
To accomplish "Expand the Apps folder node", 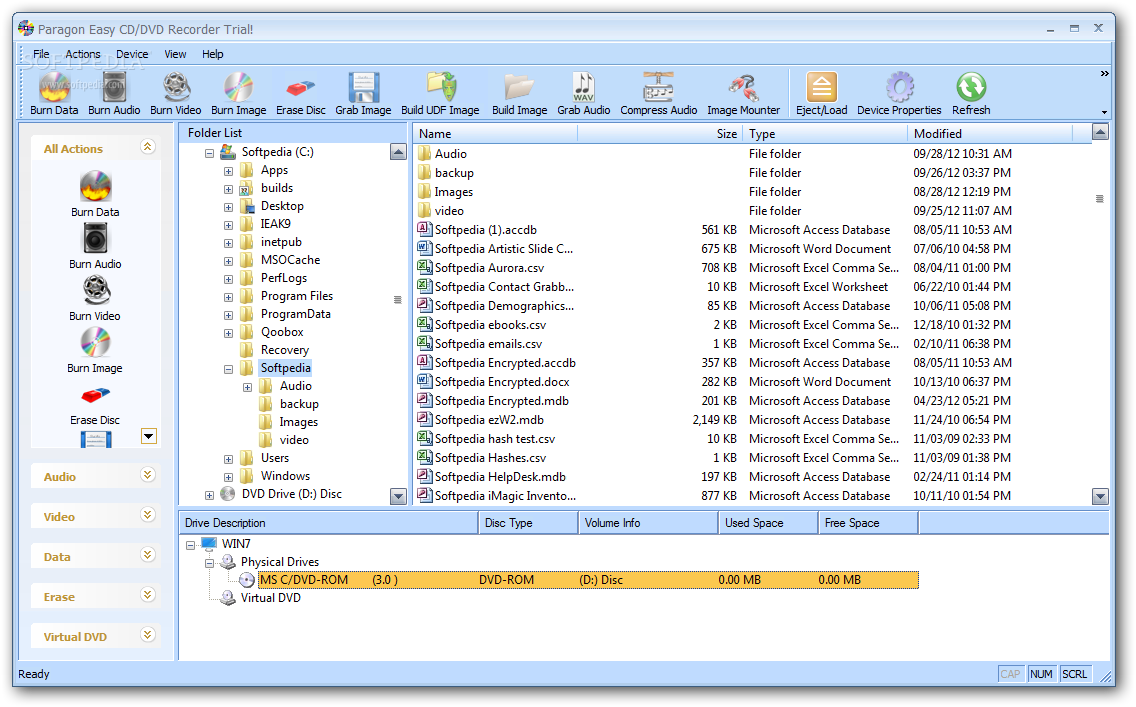I will click(228, 171).
